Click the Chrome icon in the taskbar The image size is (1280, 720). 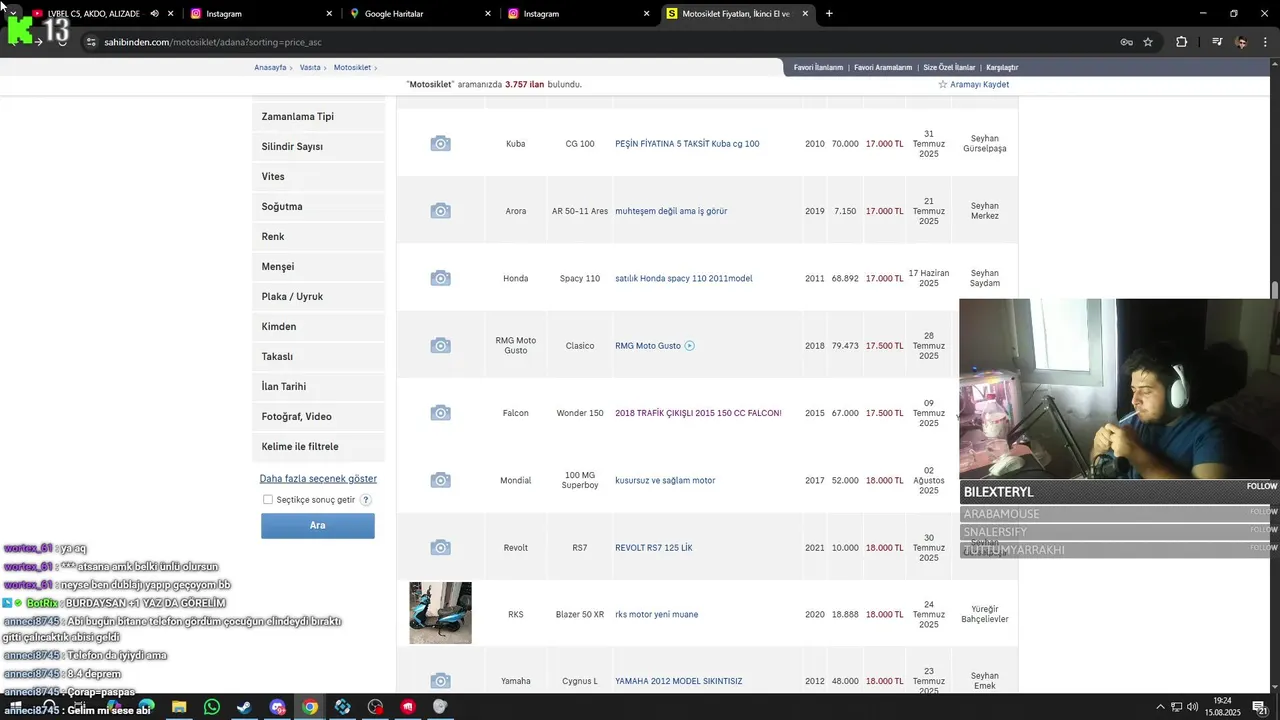tap(310, 707)
